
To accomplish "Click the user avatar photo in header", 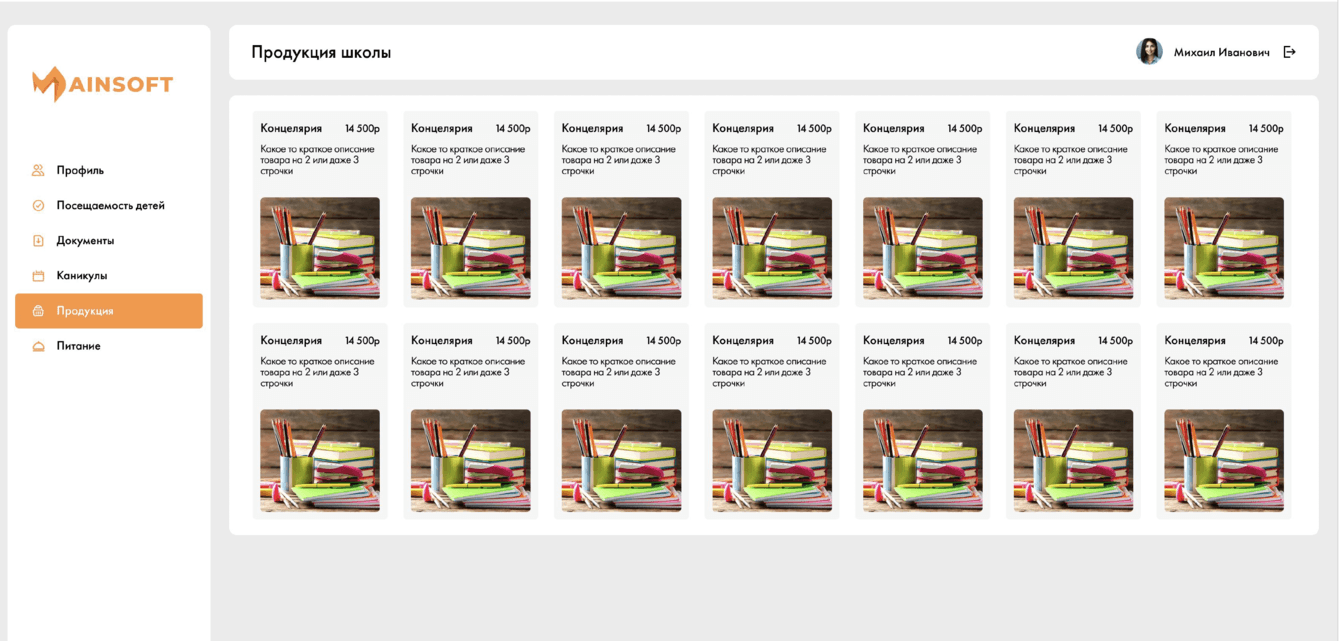I will point(1149,52).
